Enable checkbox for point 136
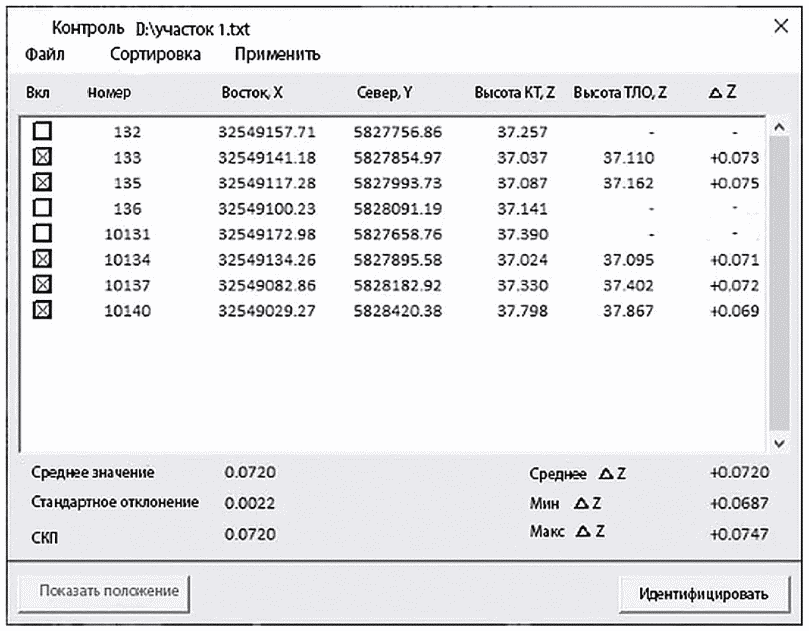The height and width of the screenshot is (631, 809). click(x=42, y=208)
